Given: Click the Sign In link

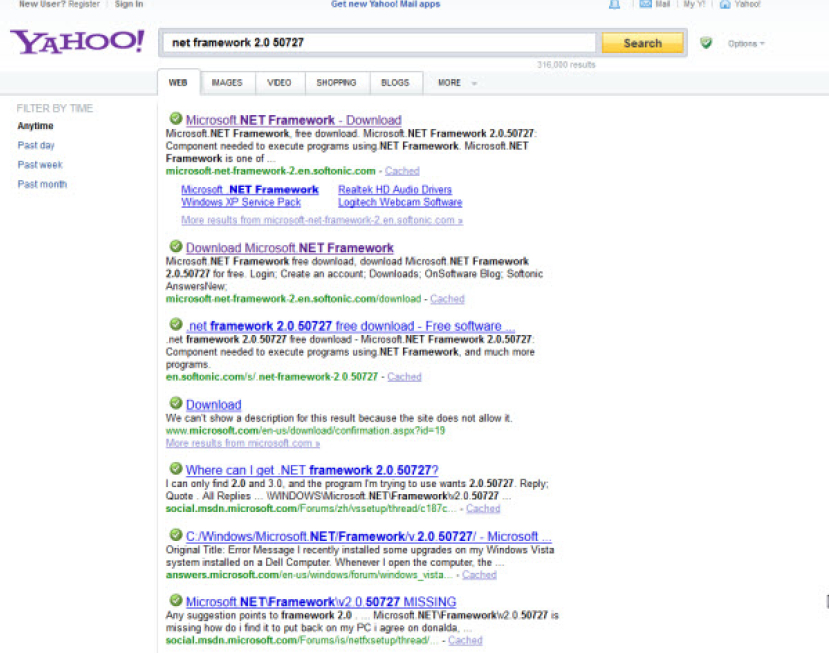Looking at the screenshot, I should pyautogui.click(x=129, y=5).
